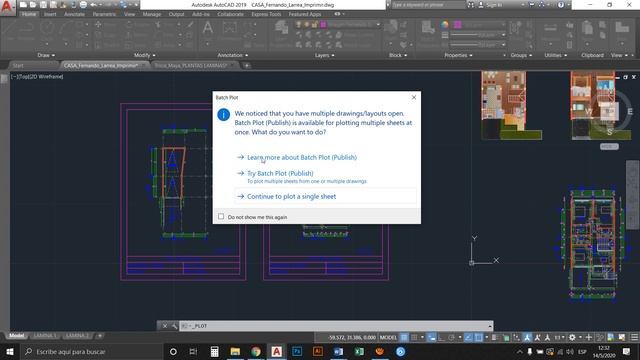
Task: Open Word from the taskbar
Action: click(x=338, y=351)
